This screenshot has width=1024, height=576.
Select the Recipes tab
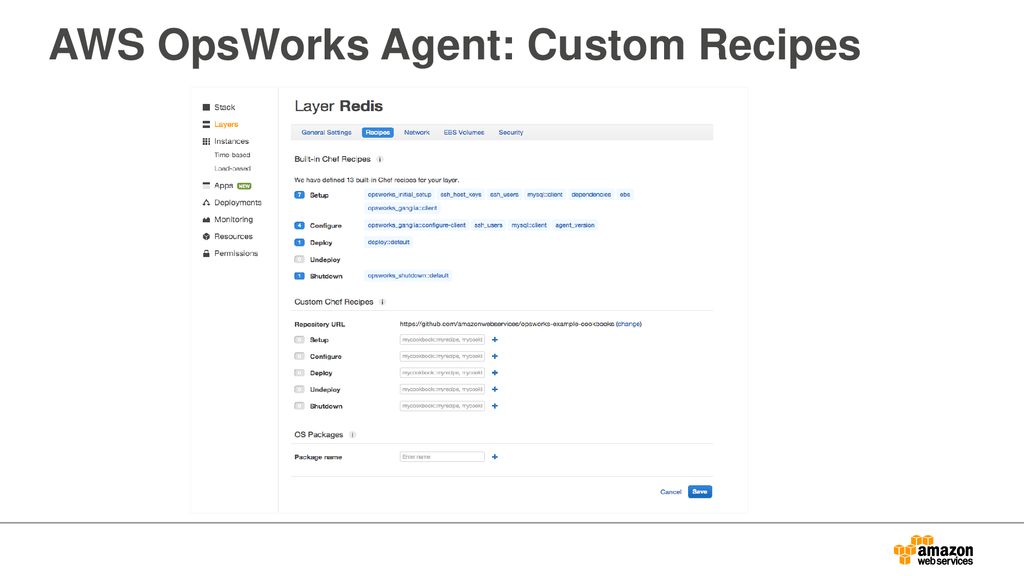(377, 133)
